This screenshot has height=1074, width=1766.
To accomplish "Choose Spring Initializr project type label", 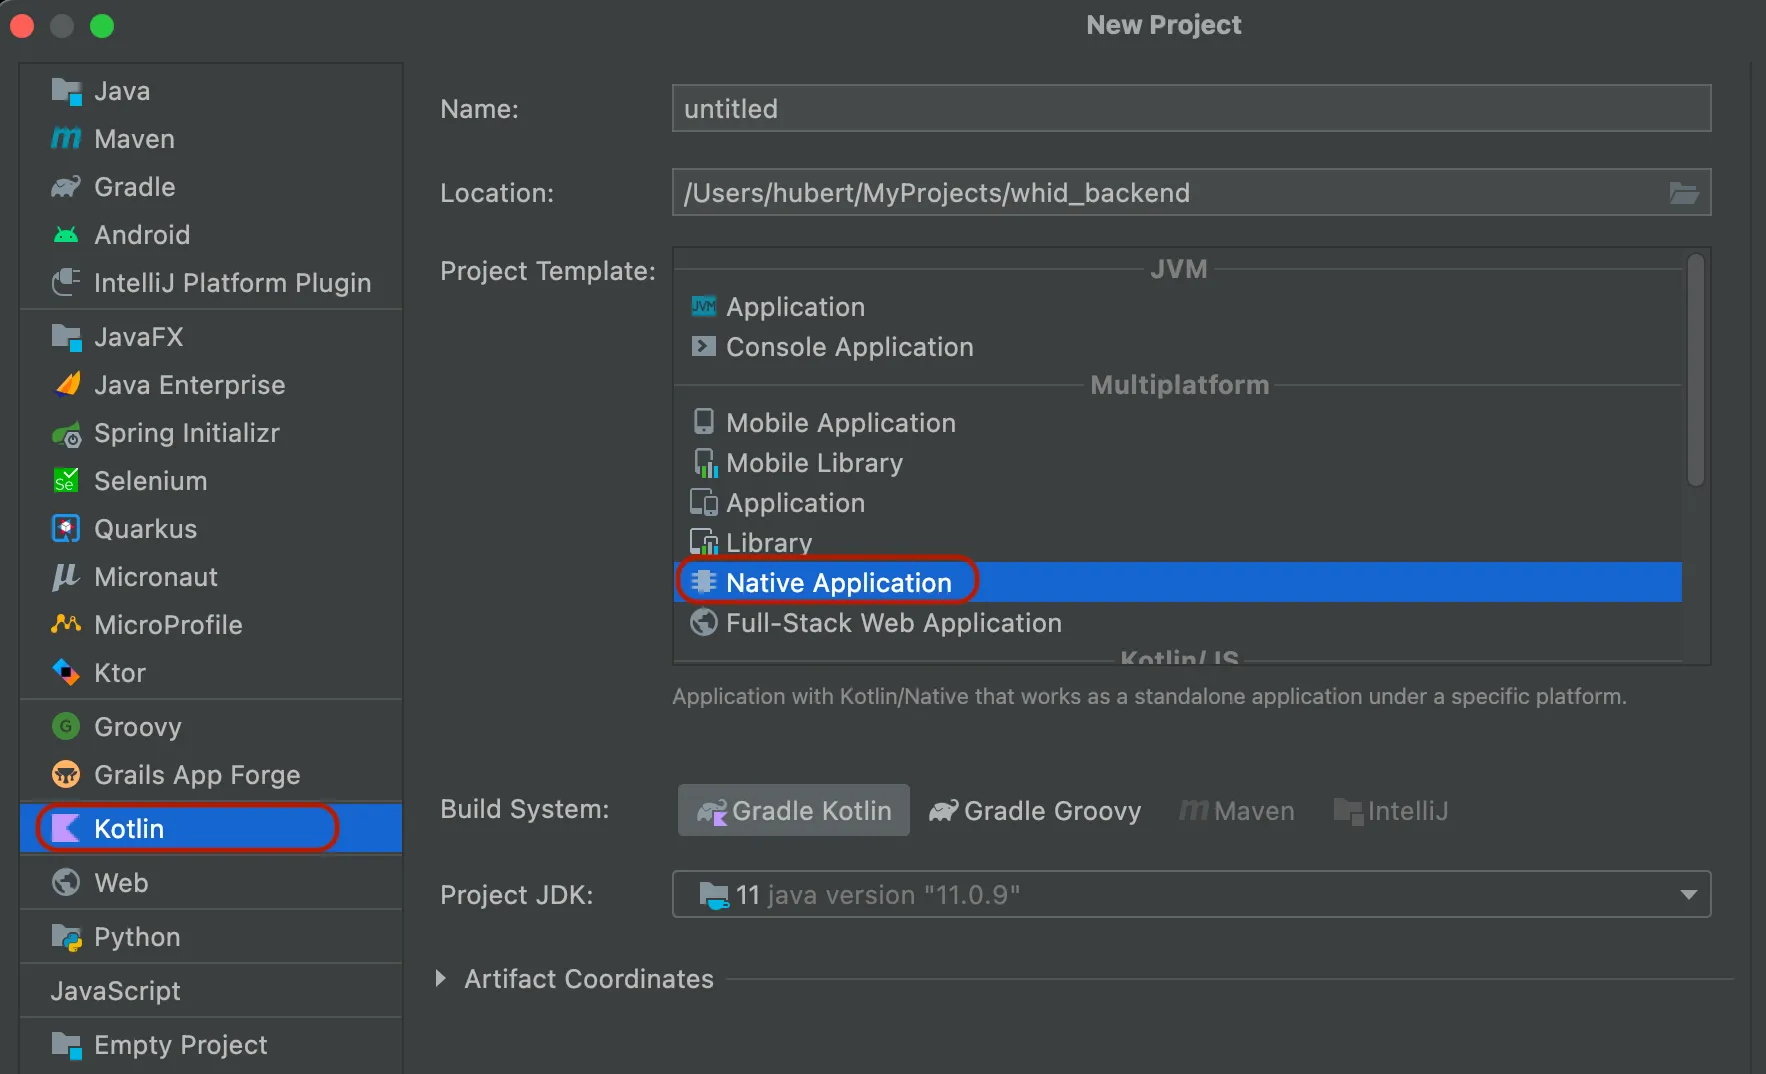I will point(187,433).
